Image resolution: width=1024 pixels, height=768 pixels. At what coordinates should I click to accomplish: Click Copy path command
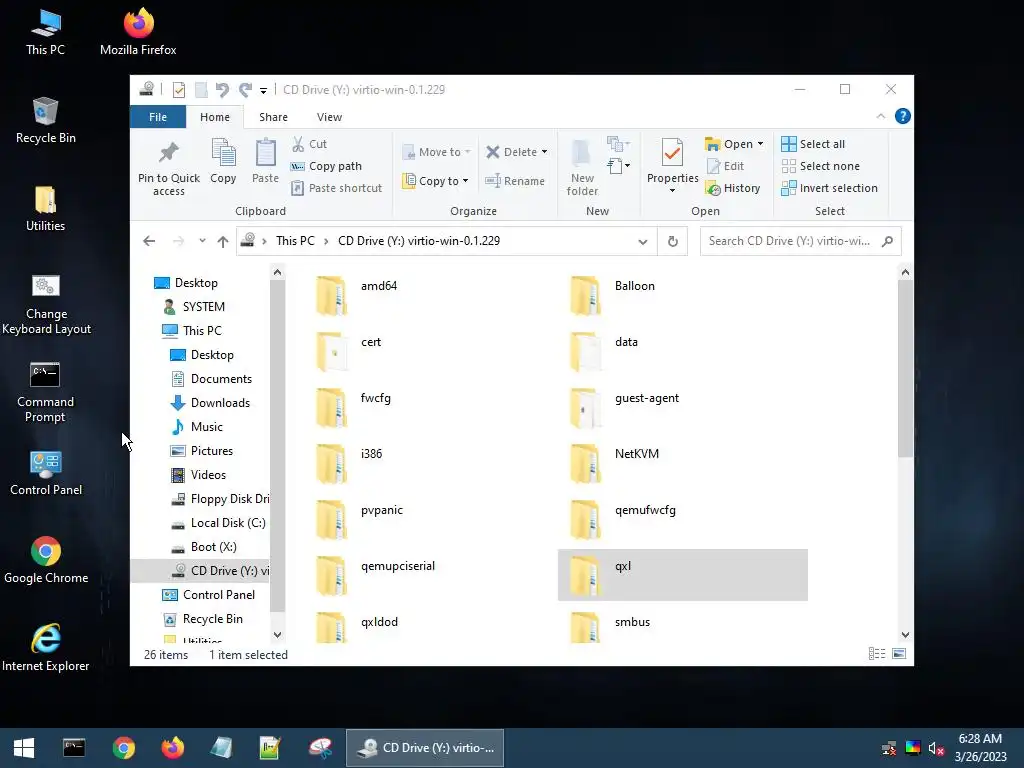click(x=326, y=166)
